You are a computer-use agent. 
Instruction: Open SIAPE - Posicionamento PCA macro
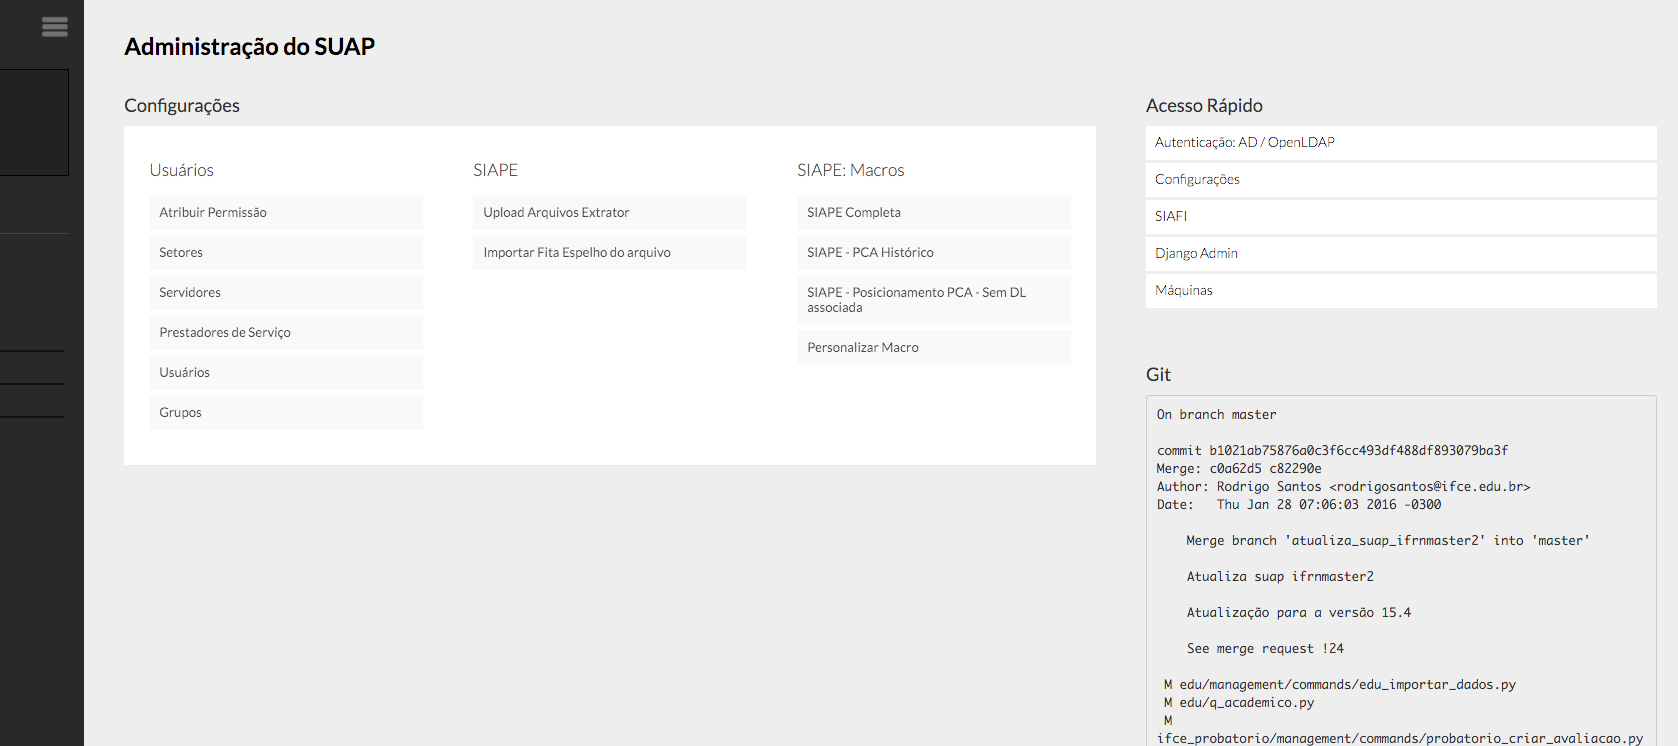tap(934, 300)
